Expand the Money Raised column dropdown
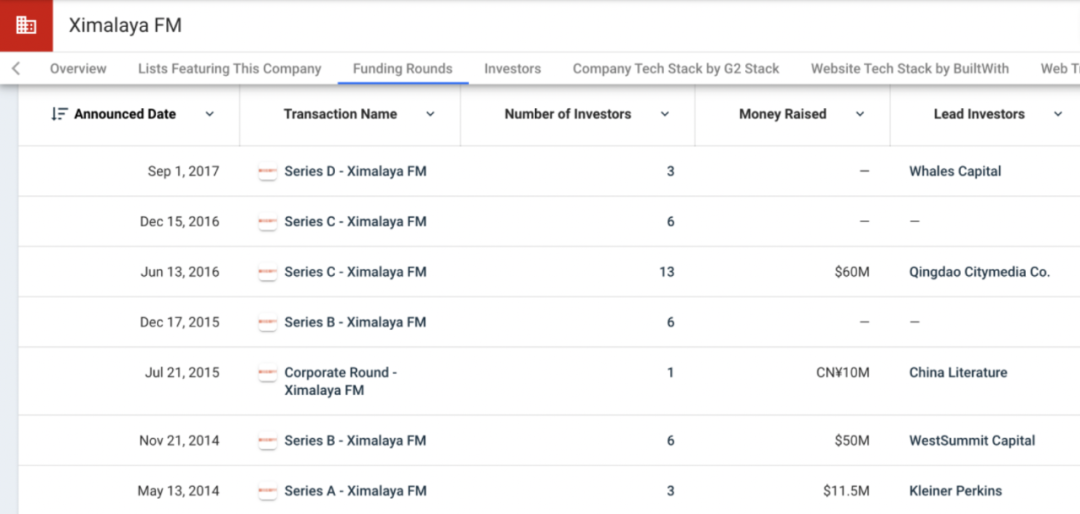 (860, 114)
